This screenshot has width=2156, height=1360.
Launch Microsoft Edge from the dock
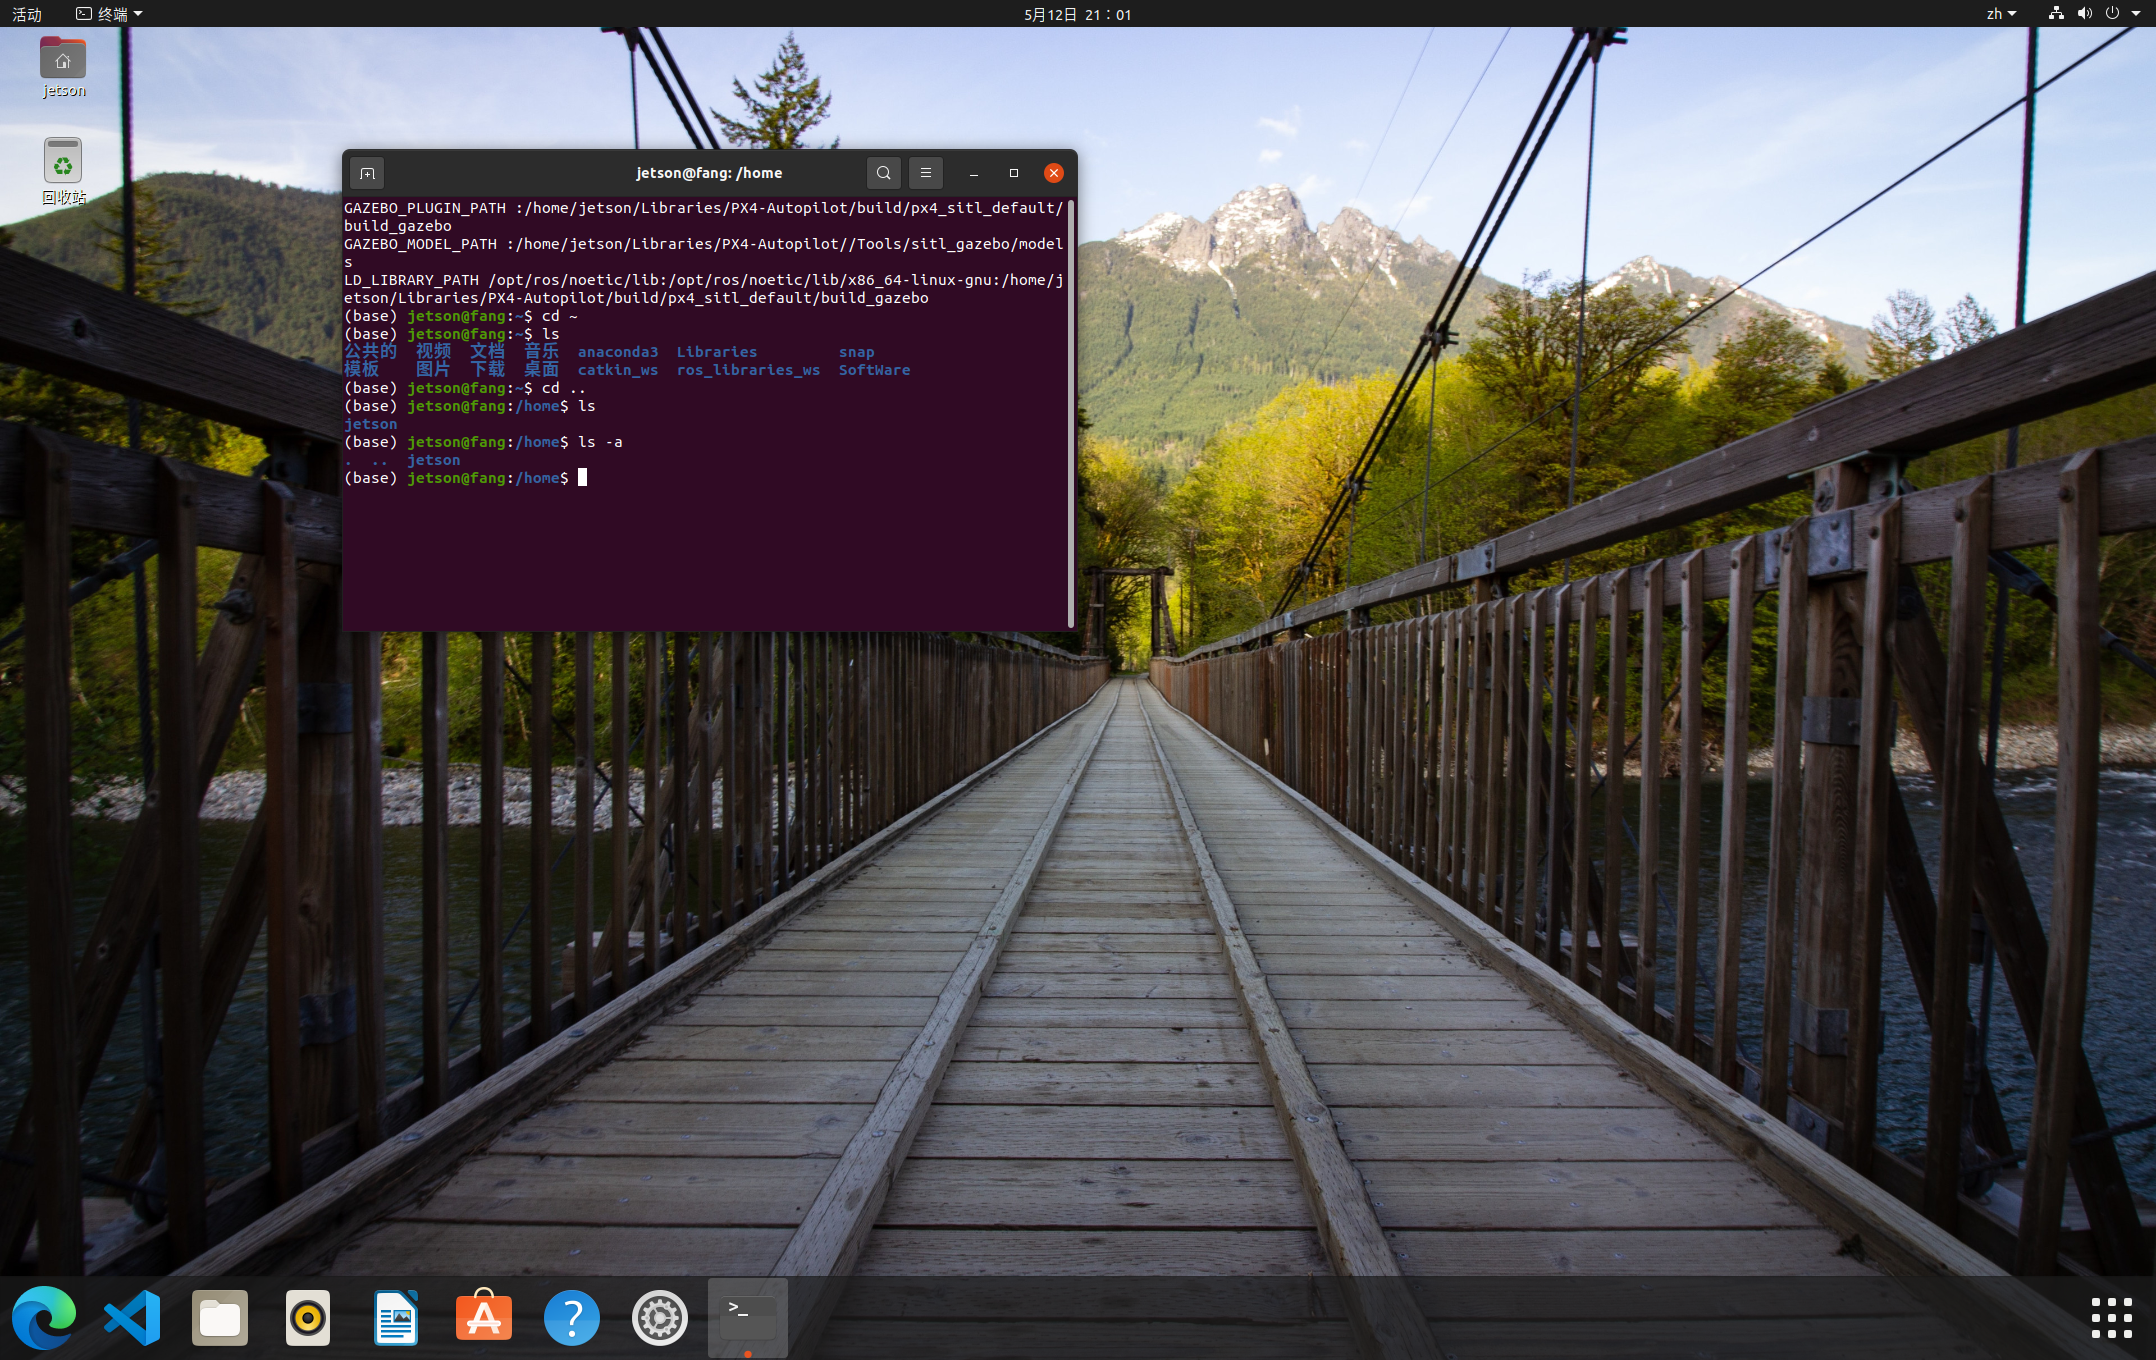(44, 1317)
